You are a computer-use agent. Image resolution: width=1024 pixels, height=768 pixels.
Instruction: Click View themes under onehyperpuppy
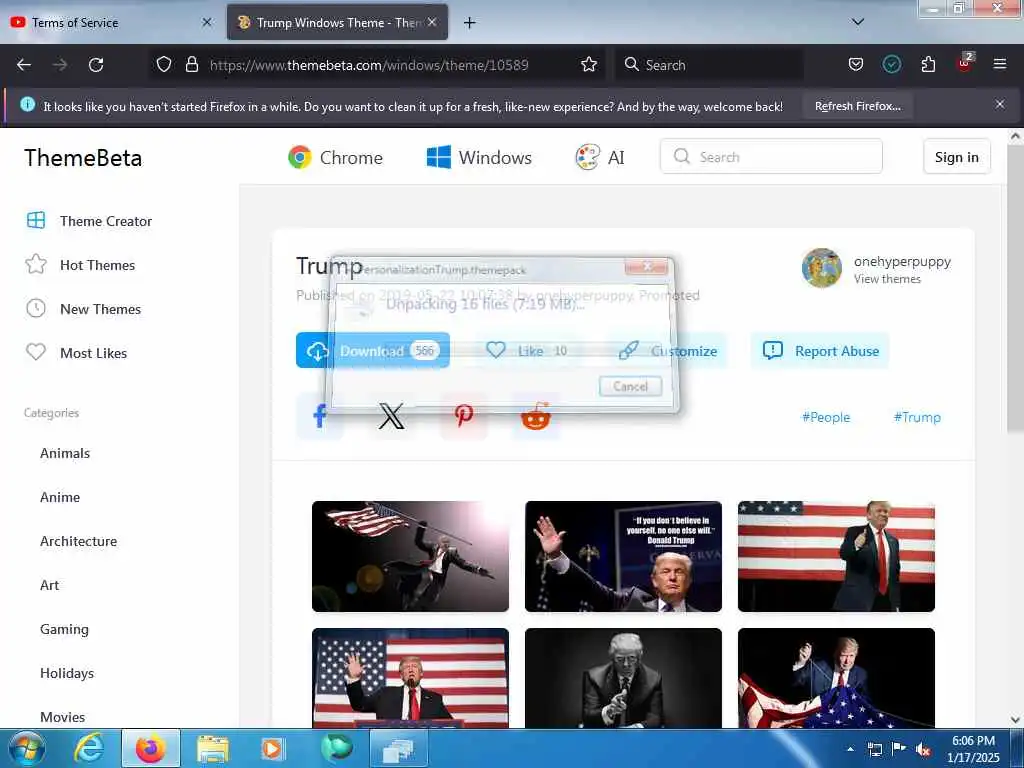888,279
